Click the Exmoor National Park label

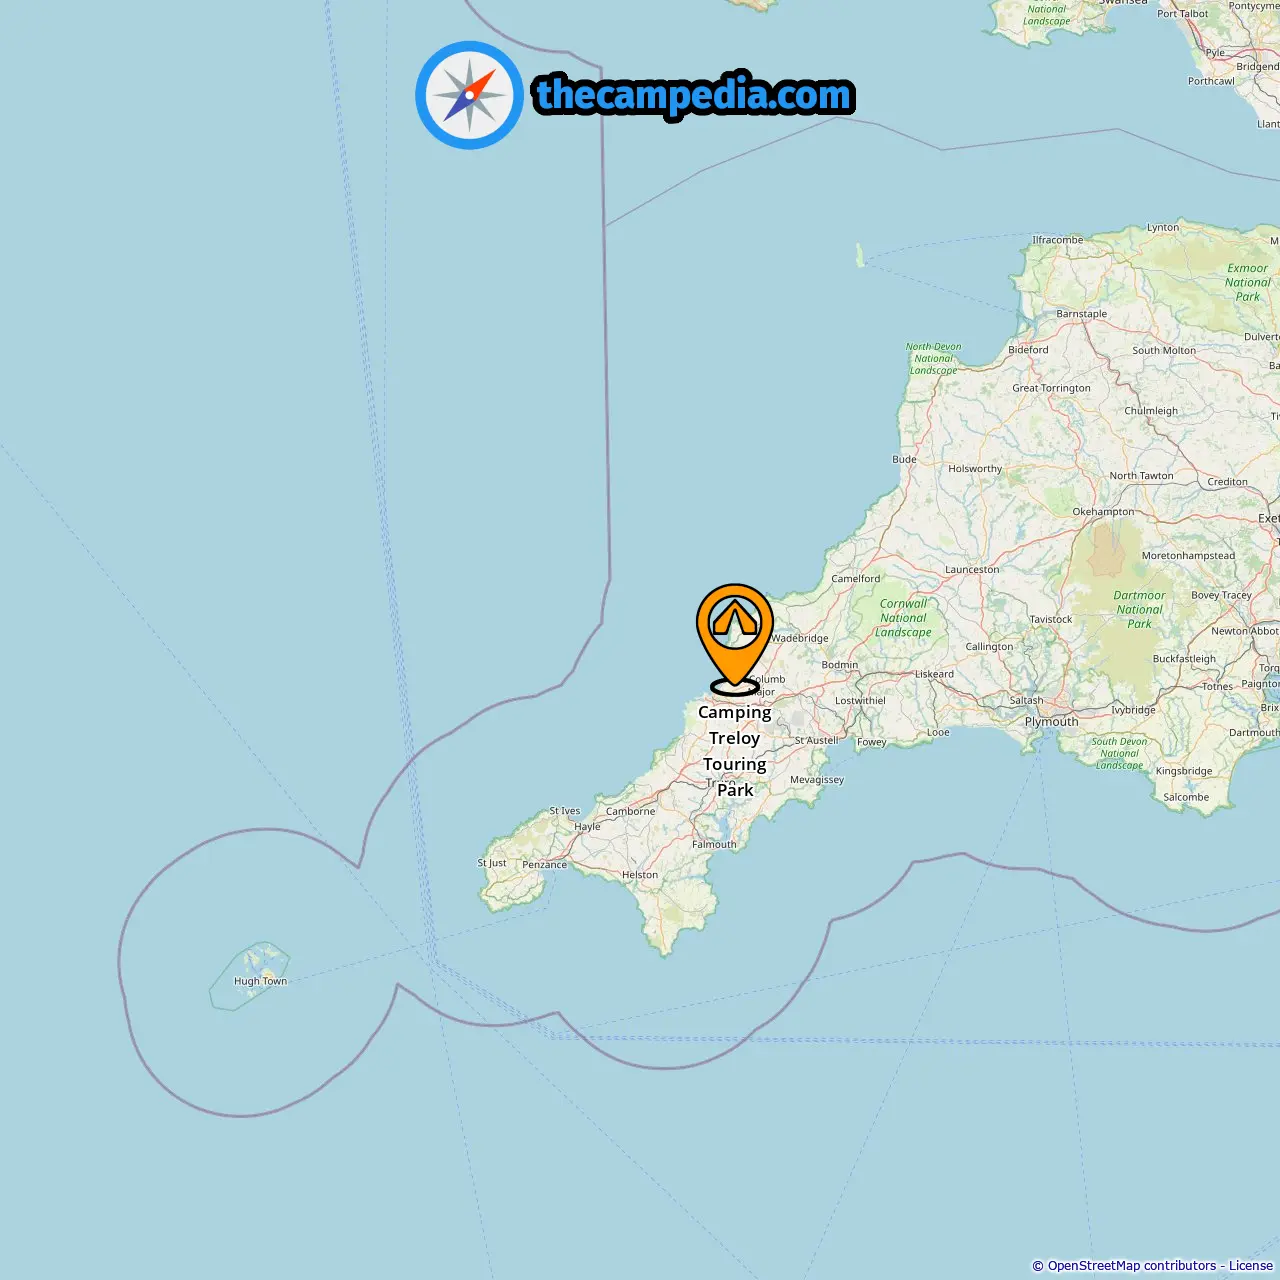(1248, 282)
